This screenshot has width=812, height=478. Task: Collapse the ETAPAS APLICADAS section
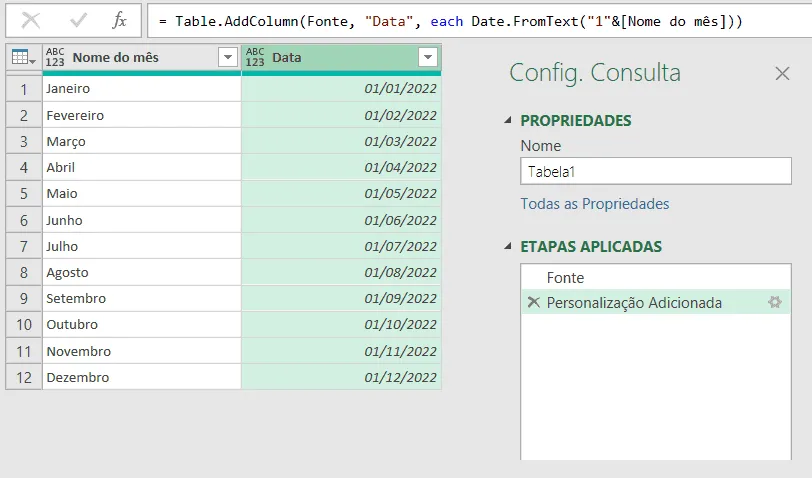click(508, 246)
